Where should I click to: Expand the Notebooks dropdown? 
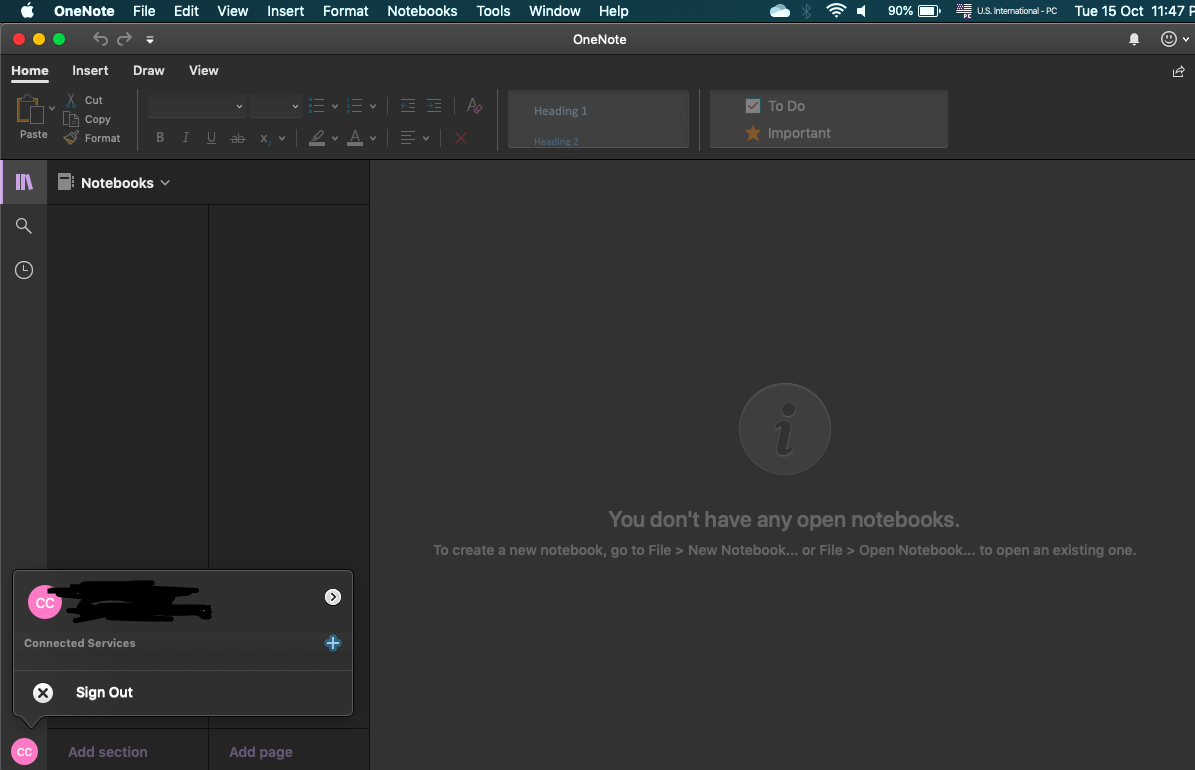pos(165,183)
